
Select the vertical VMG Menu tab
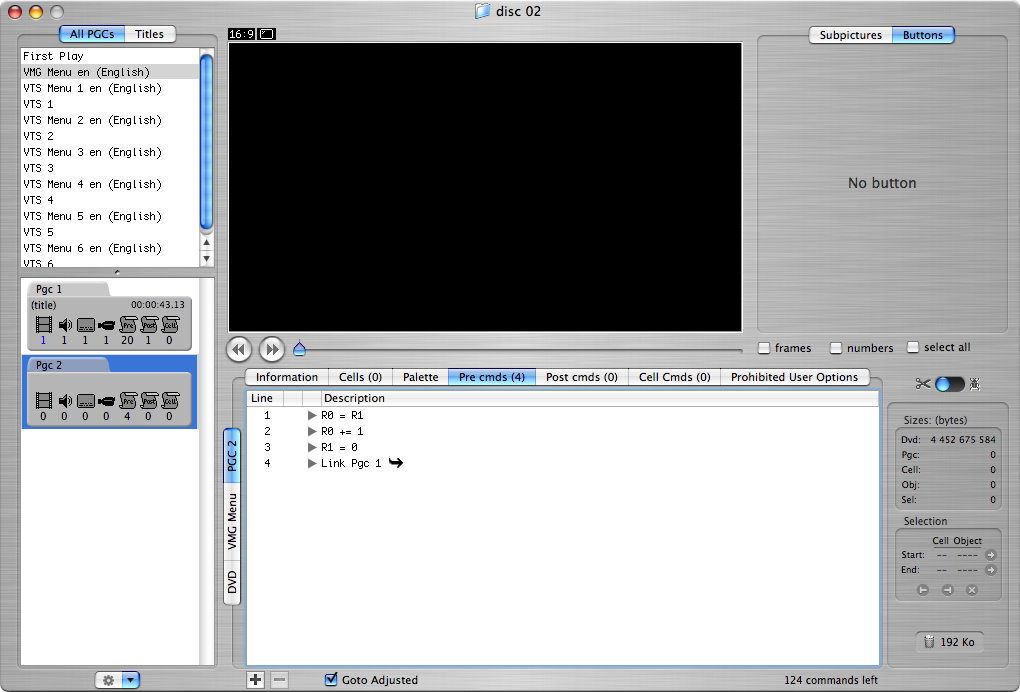[x=232, y=522]
